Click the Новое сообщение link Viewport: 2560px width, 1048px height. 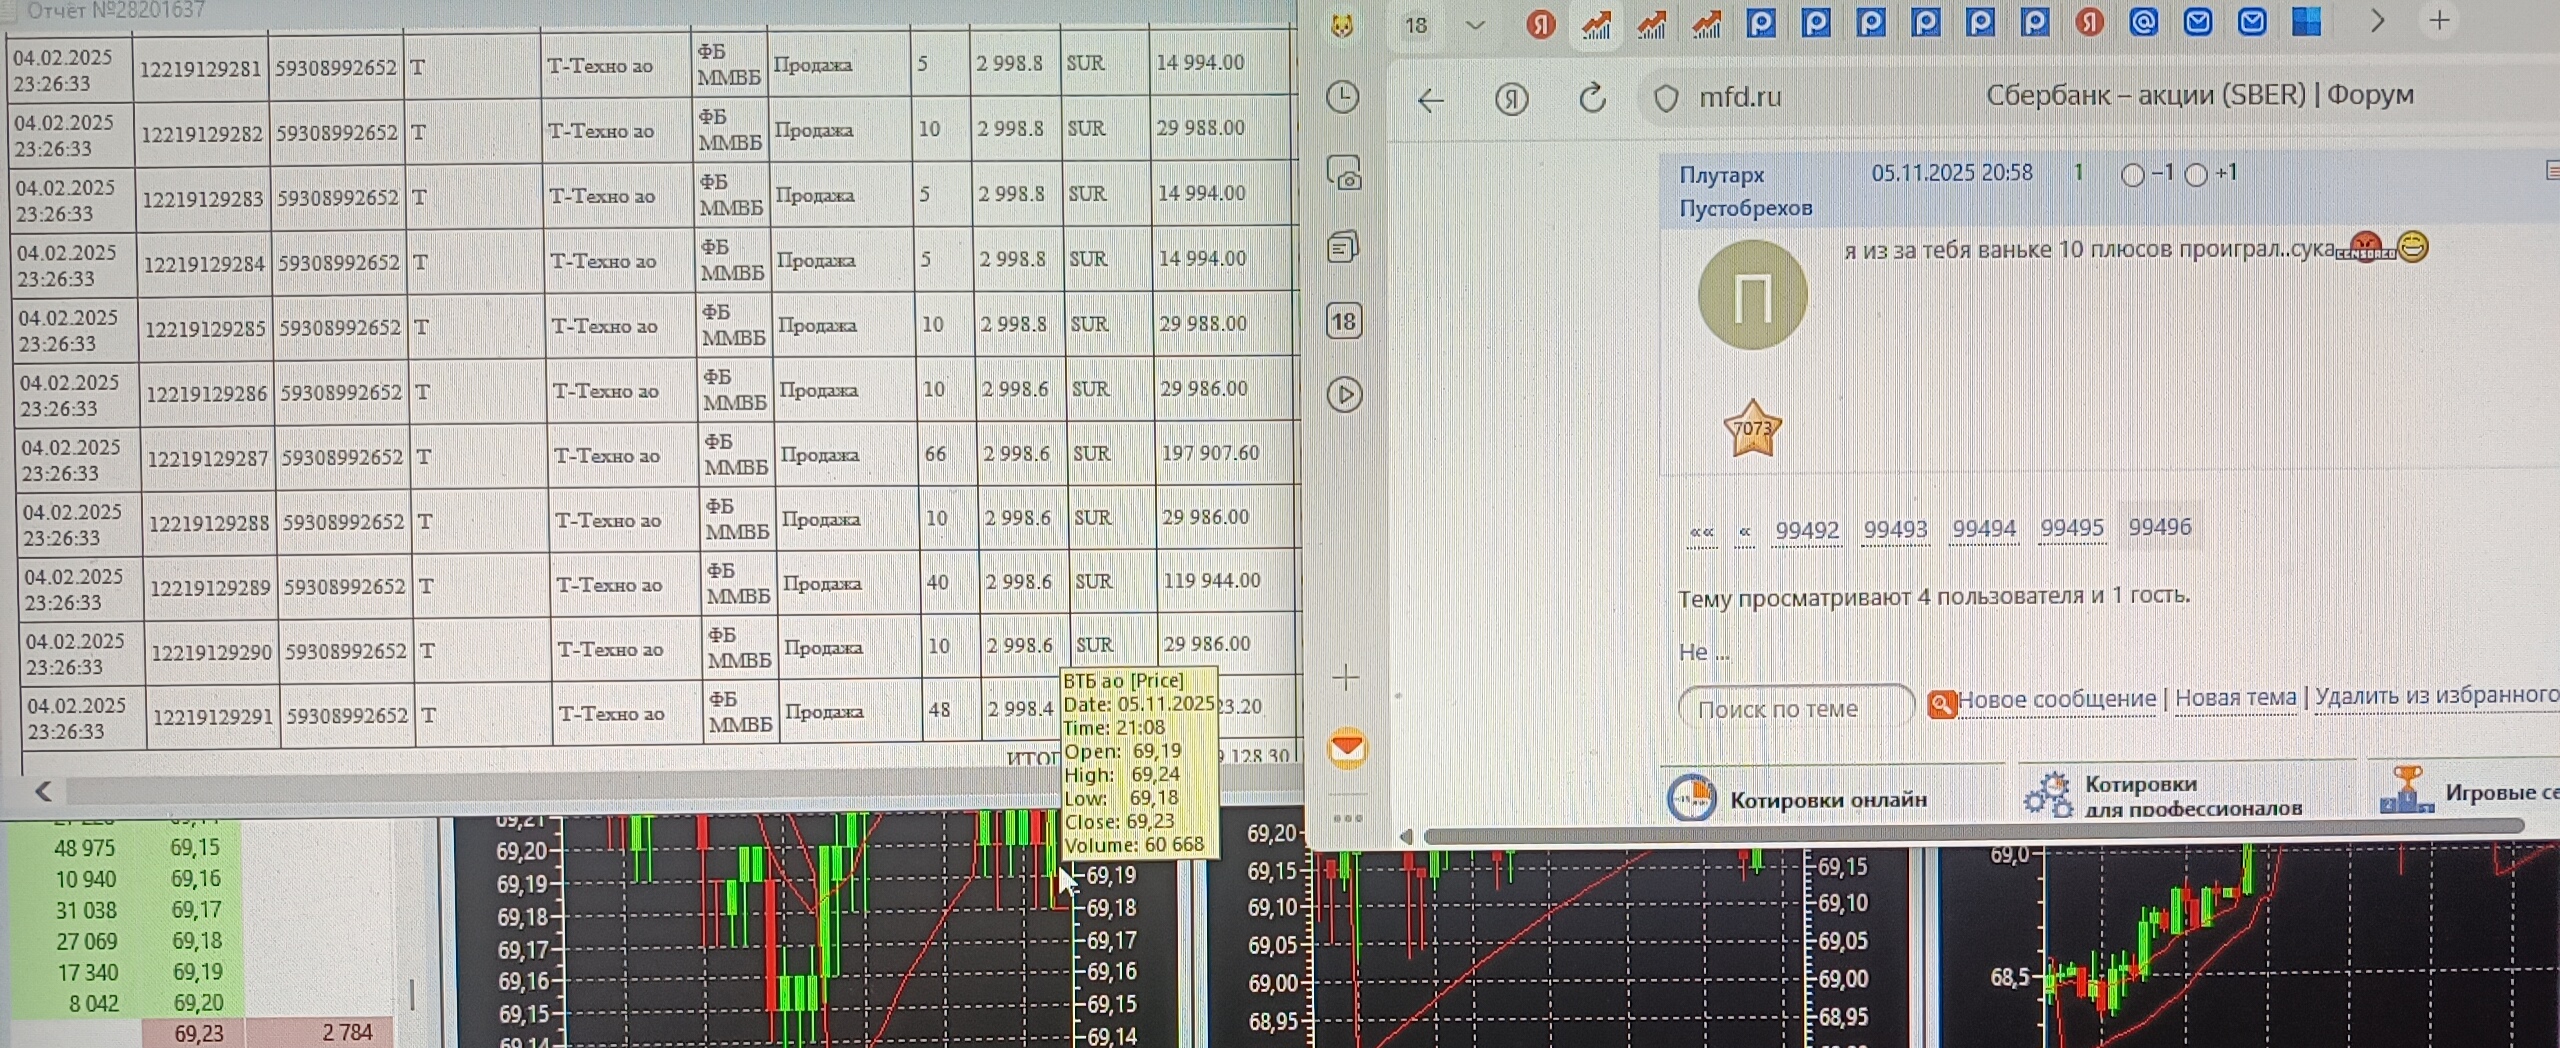click(2056, 699)
